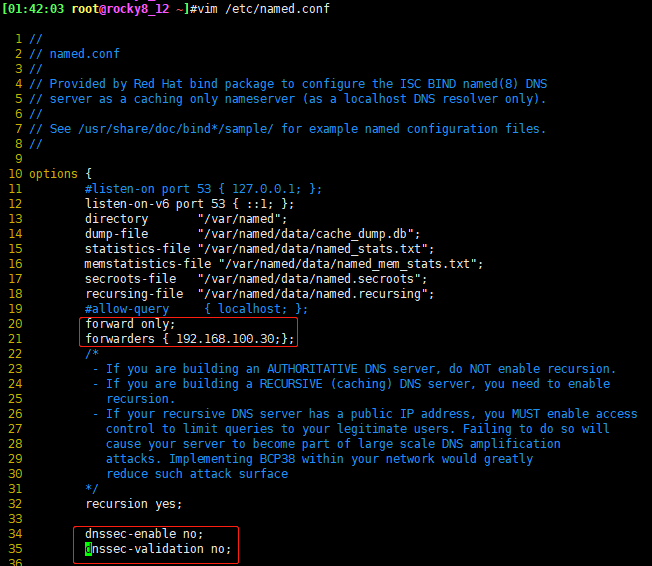Click the 'forward only;' line text
This screenshot has height=566, width=652.
pyautogui.click(x=130, y=324)
